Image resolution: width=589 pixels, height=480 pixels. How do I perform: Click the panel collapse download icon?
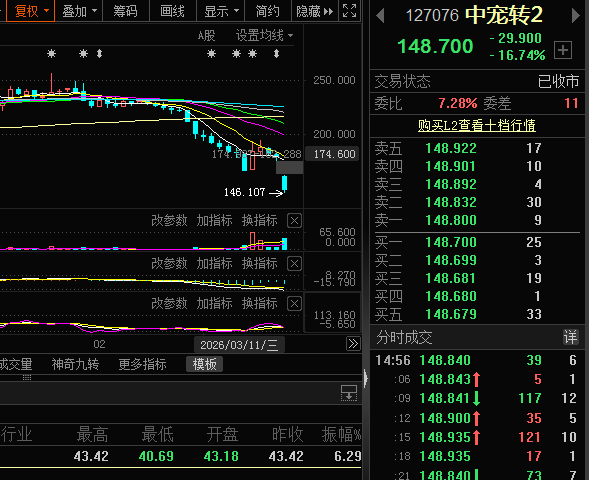click(349, 393)
